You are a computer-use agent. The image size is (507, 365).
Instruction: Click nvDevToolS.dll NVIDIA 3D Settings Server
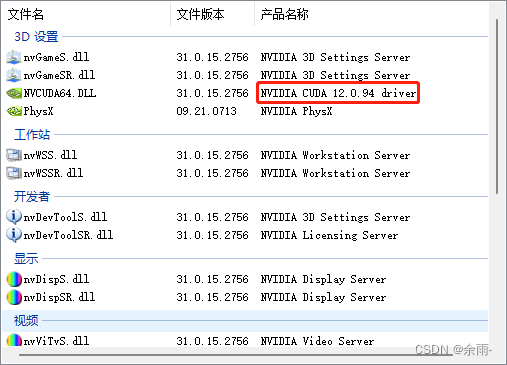point(335,217)
